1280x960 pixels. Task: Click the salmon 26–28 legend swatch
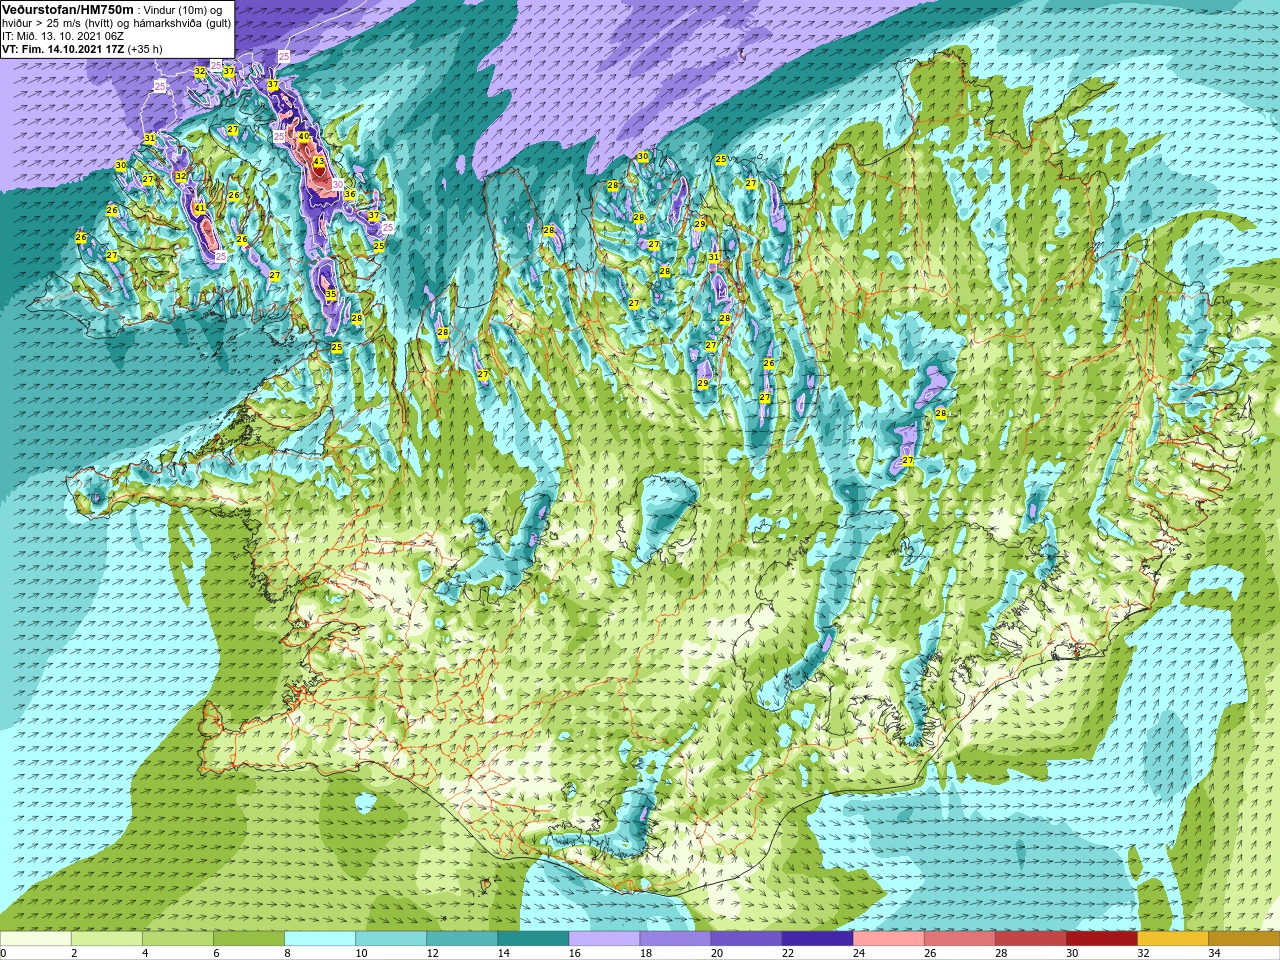tap(959, 939)
